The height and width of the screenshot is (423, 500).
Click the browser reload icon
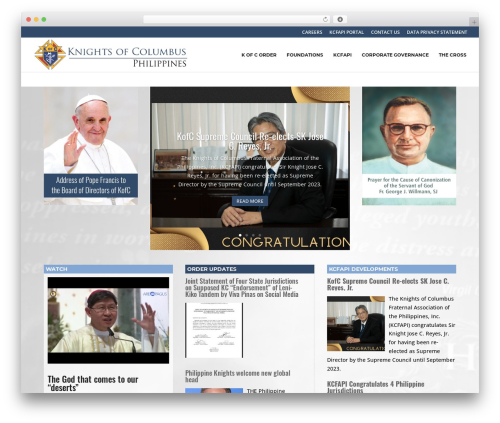coord(325,20)
